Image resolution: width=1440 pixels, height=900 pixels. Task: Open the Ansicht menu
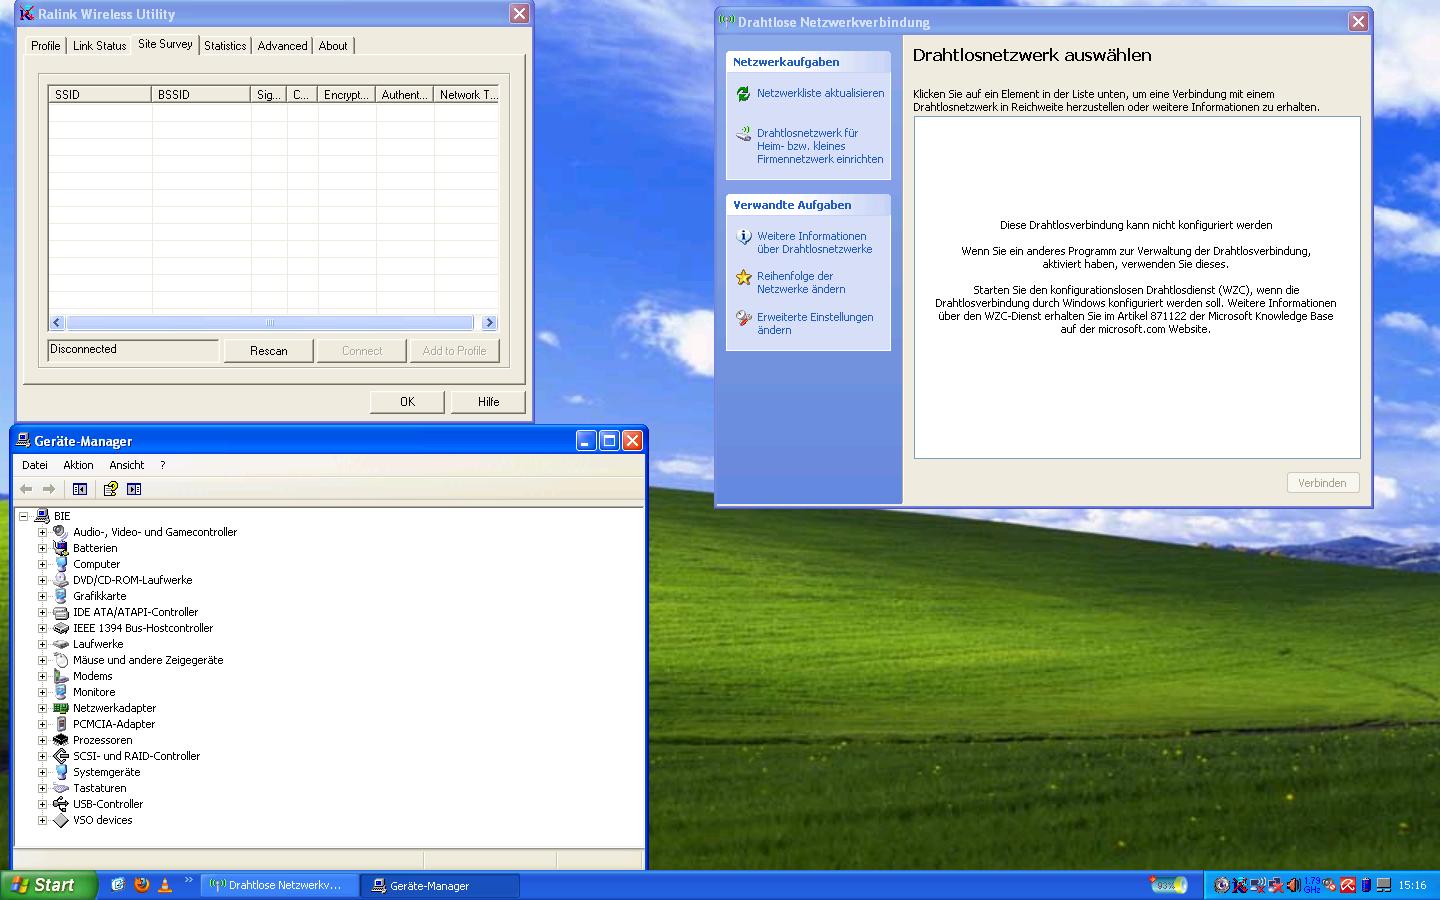pos(127,465)
